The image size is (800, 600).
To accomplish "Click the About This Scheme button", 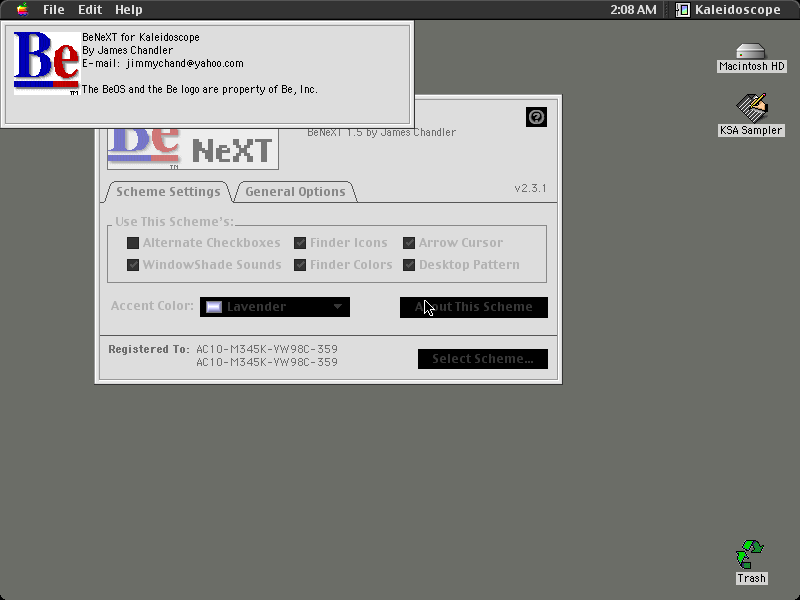I will (474, 307).
